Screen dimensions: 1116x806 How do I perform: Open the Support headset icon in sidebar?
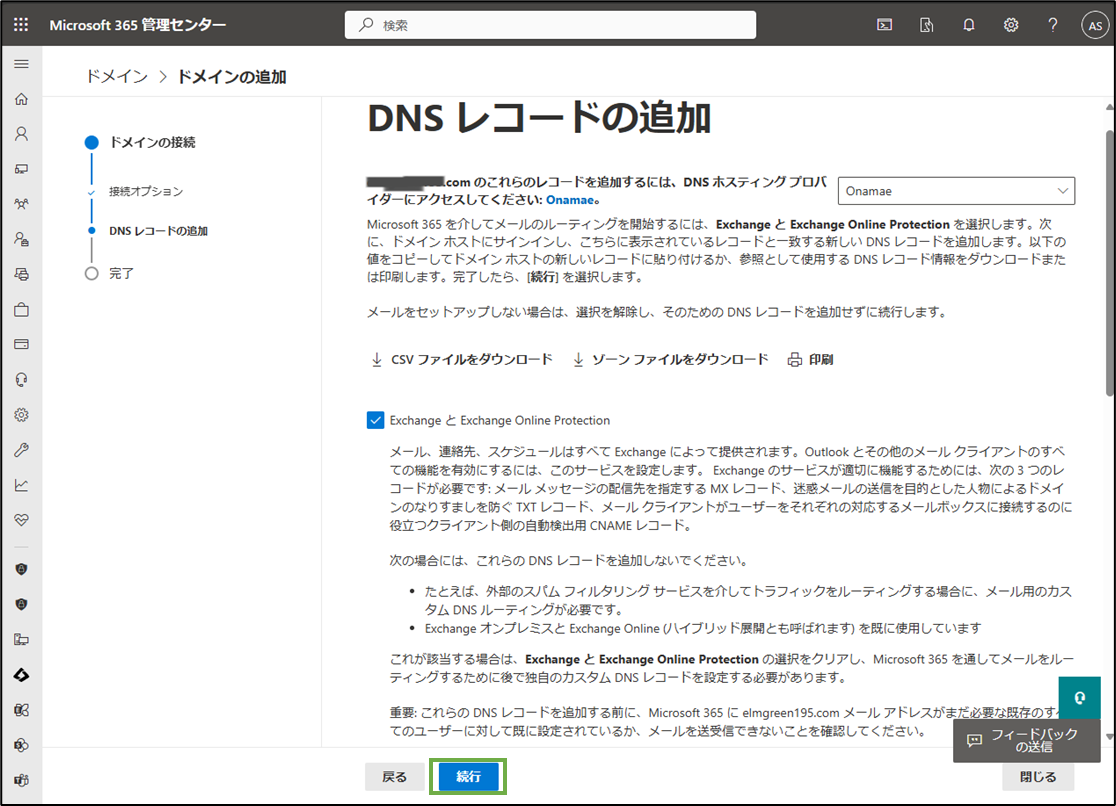point(21,380)
